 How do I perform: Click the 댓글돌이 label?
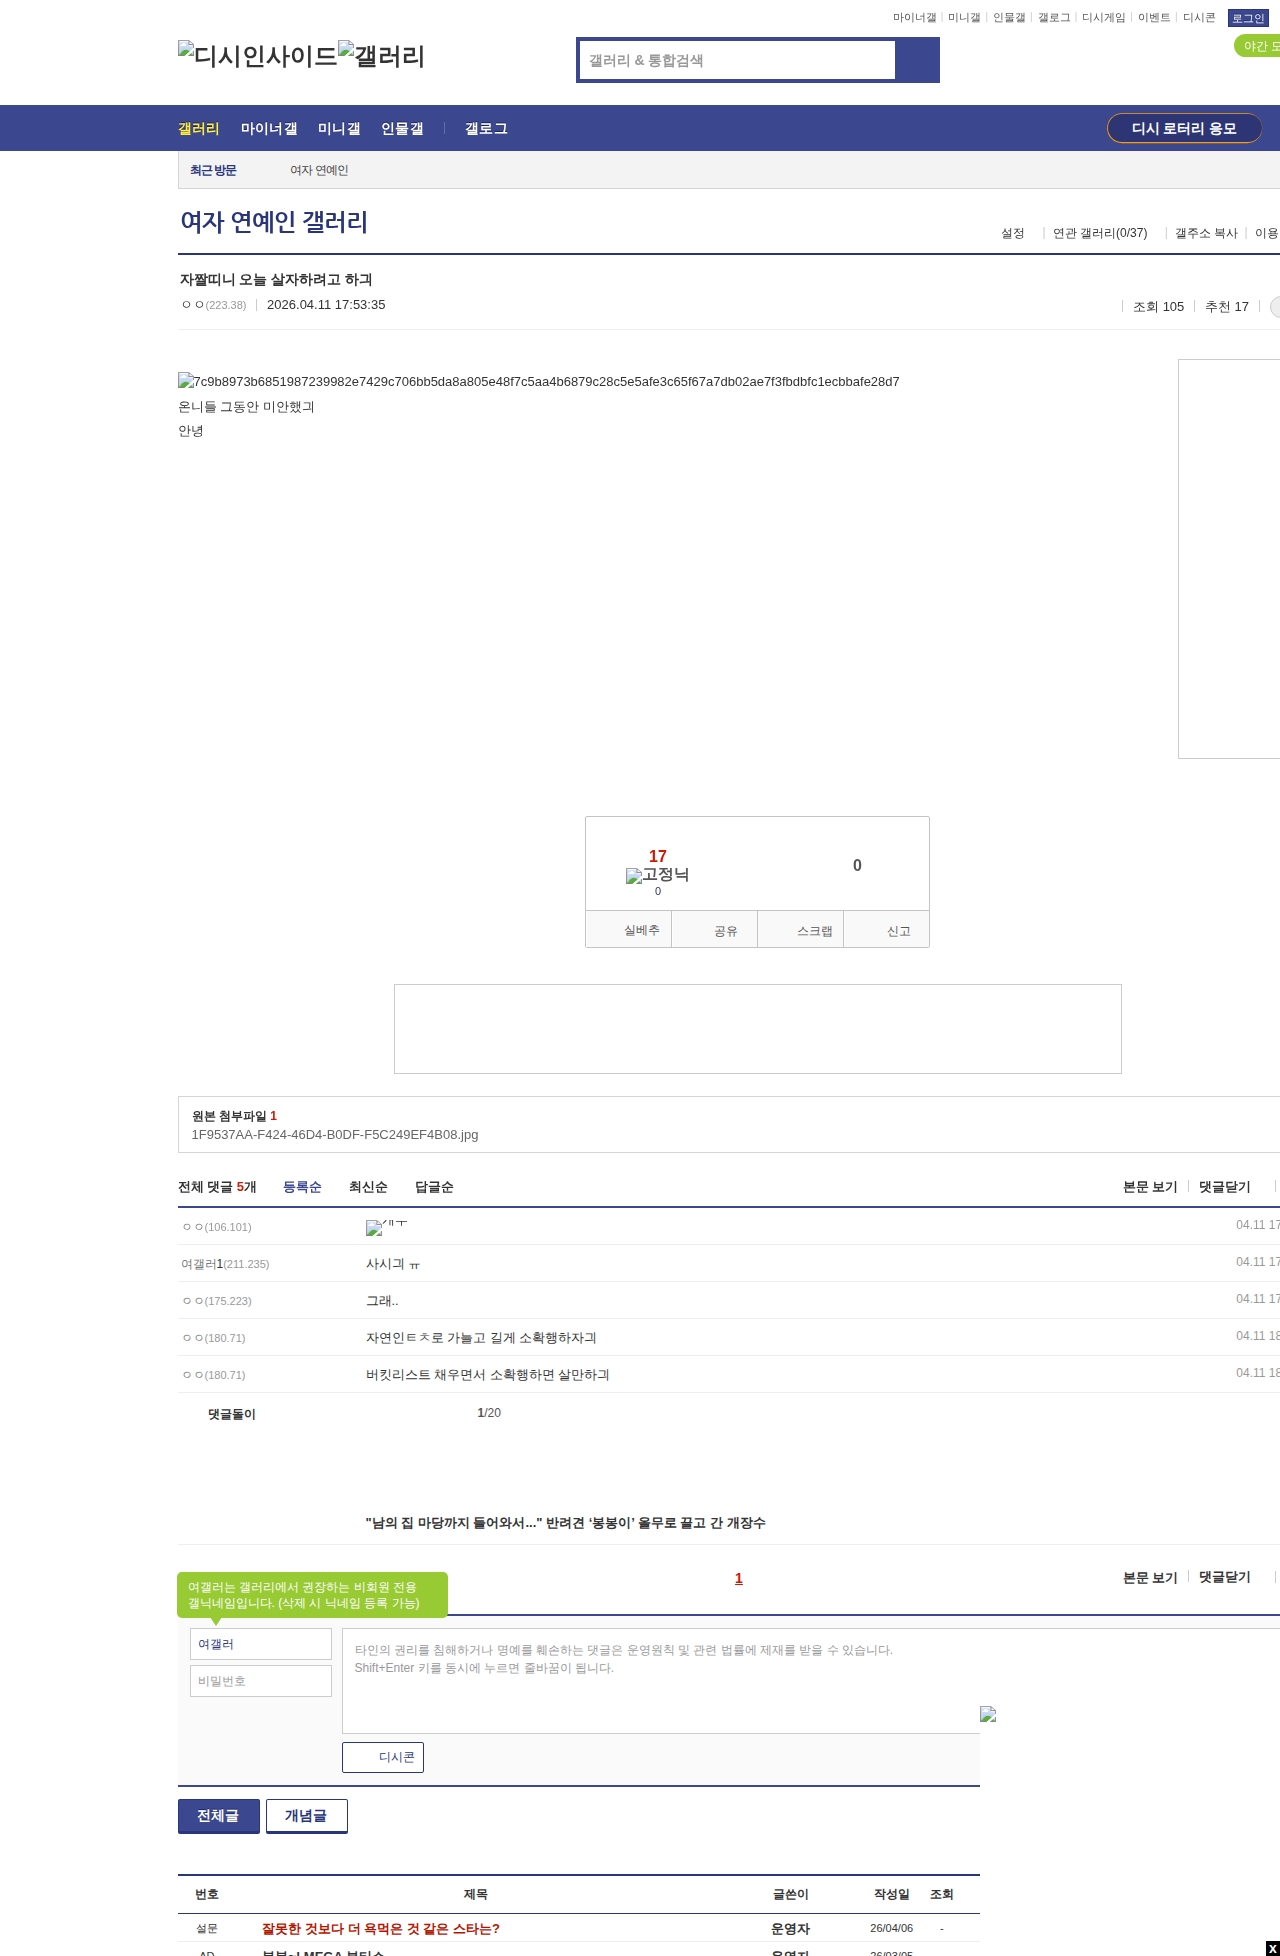[x=232, y=1414]
